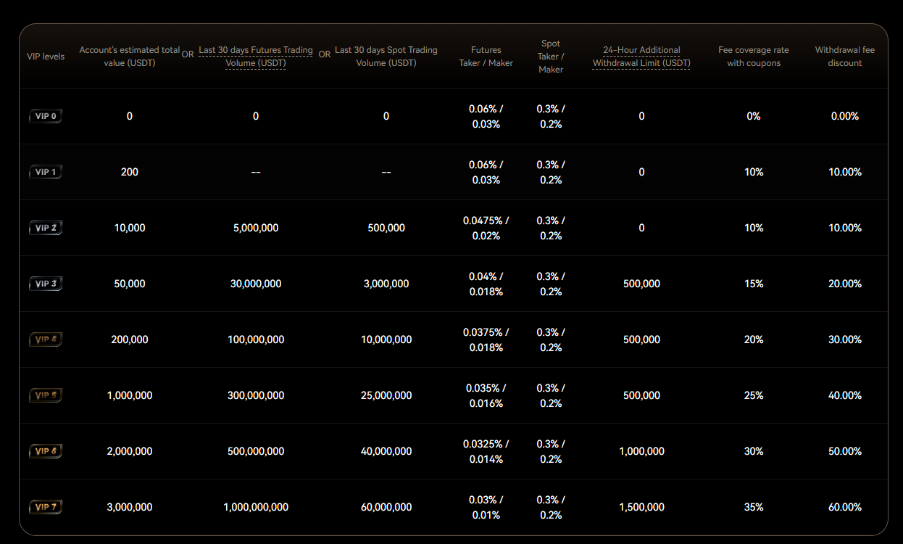Select the VIP 7 badge icon
This screenshot has height=544, width=903.
coord(45,507)
